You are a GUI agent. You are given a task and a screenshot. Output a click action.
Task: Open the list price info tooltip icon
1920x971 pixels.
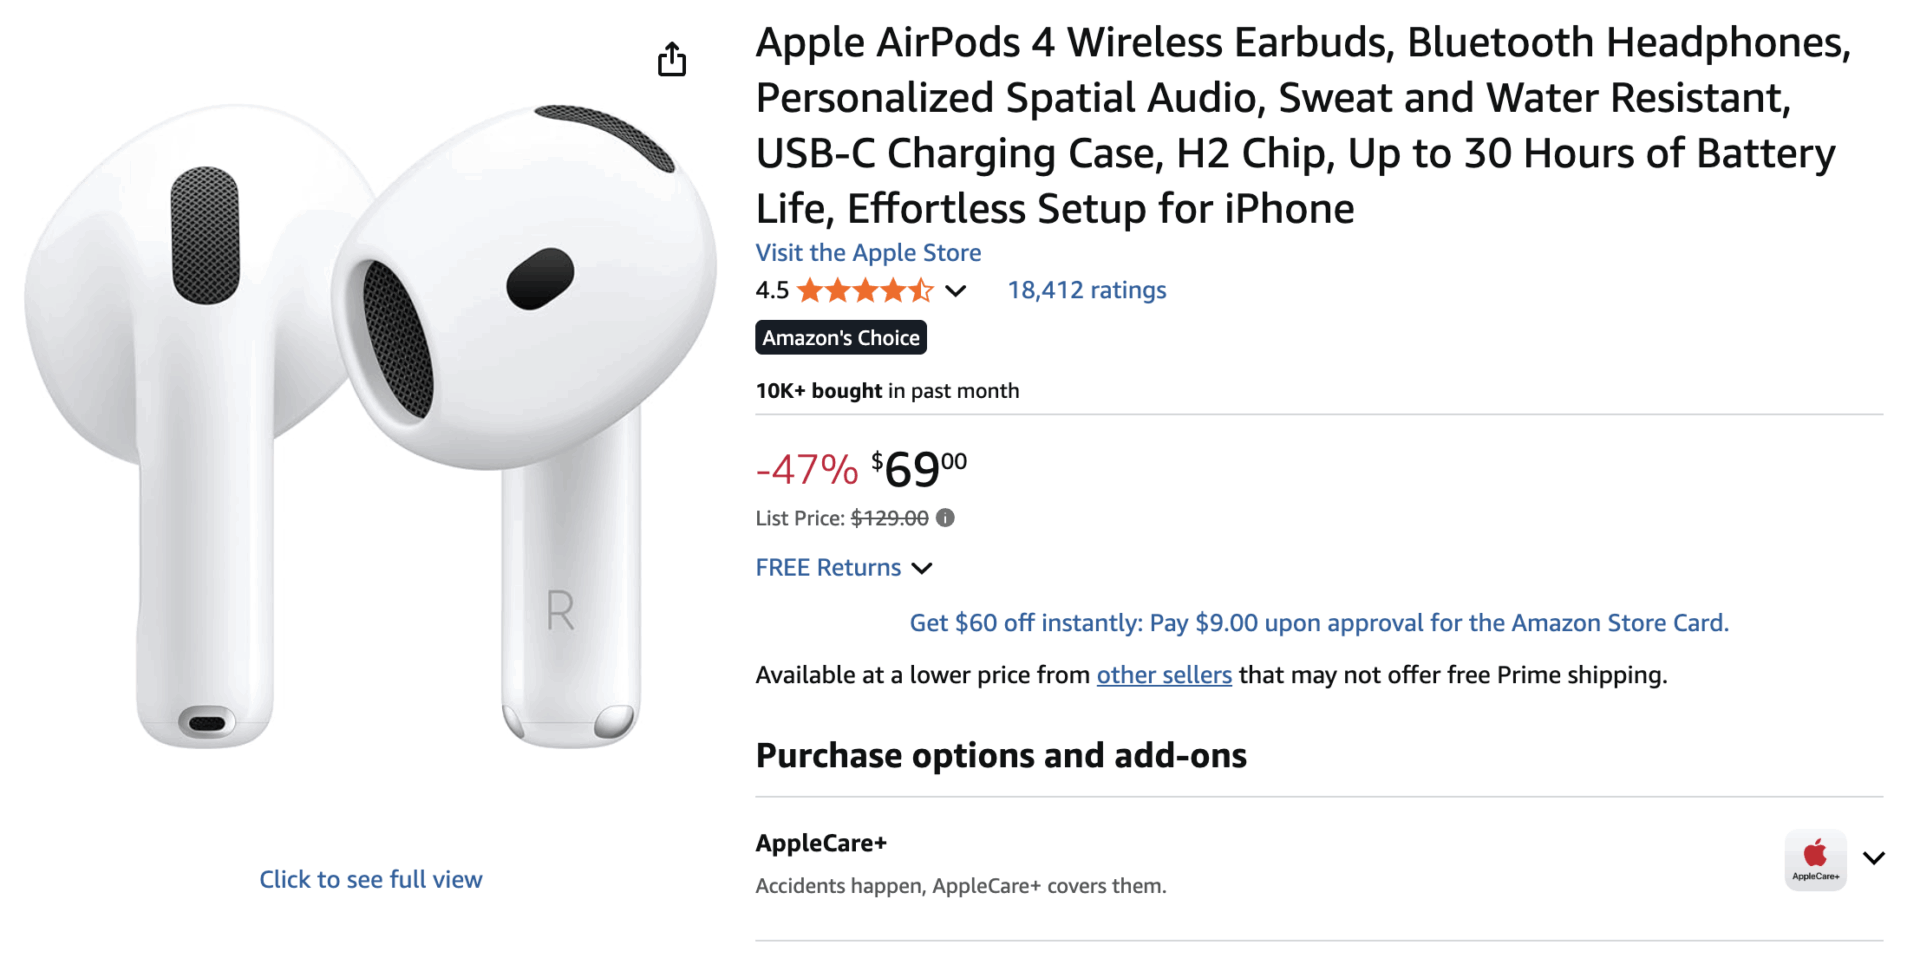(944, 518)
